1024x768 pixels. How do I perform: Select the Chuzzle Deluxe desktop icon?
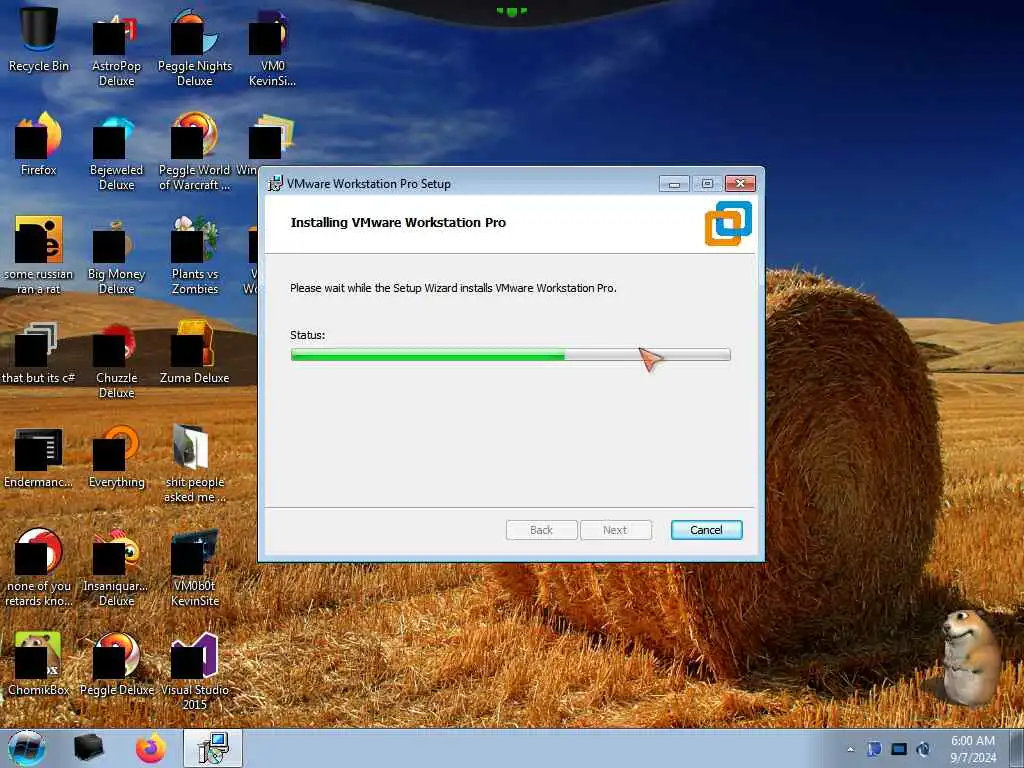click(116, 360)
